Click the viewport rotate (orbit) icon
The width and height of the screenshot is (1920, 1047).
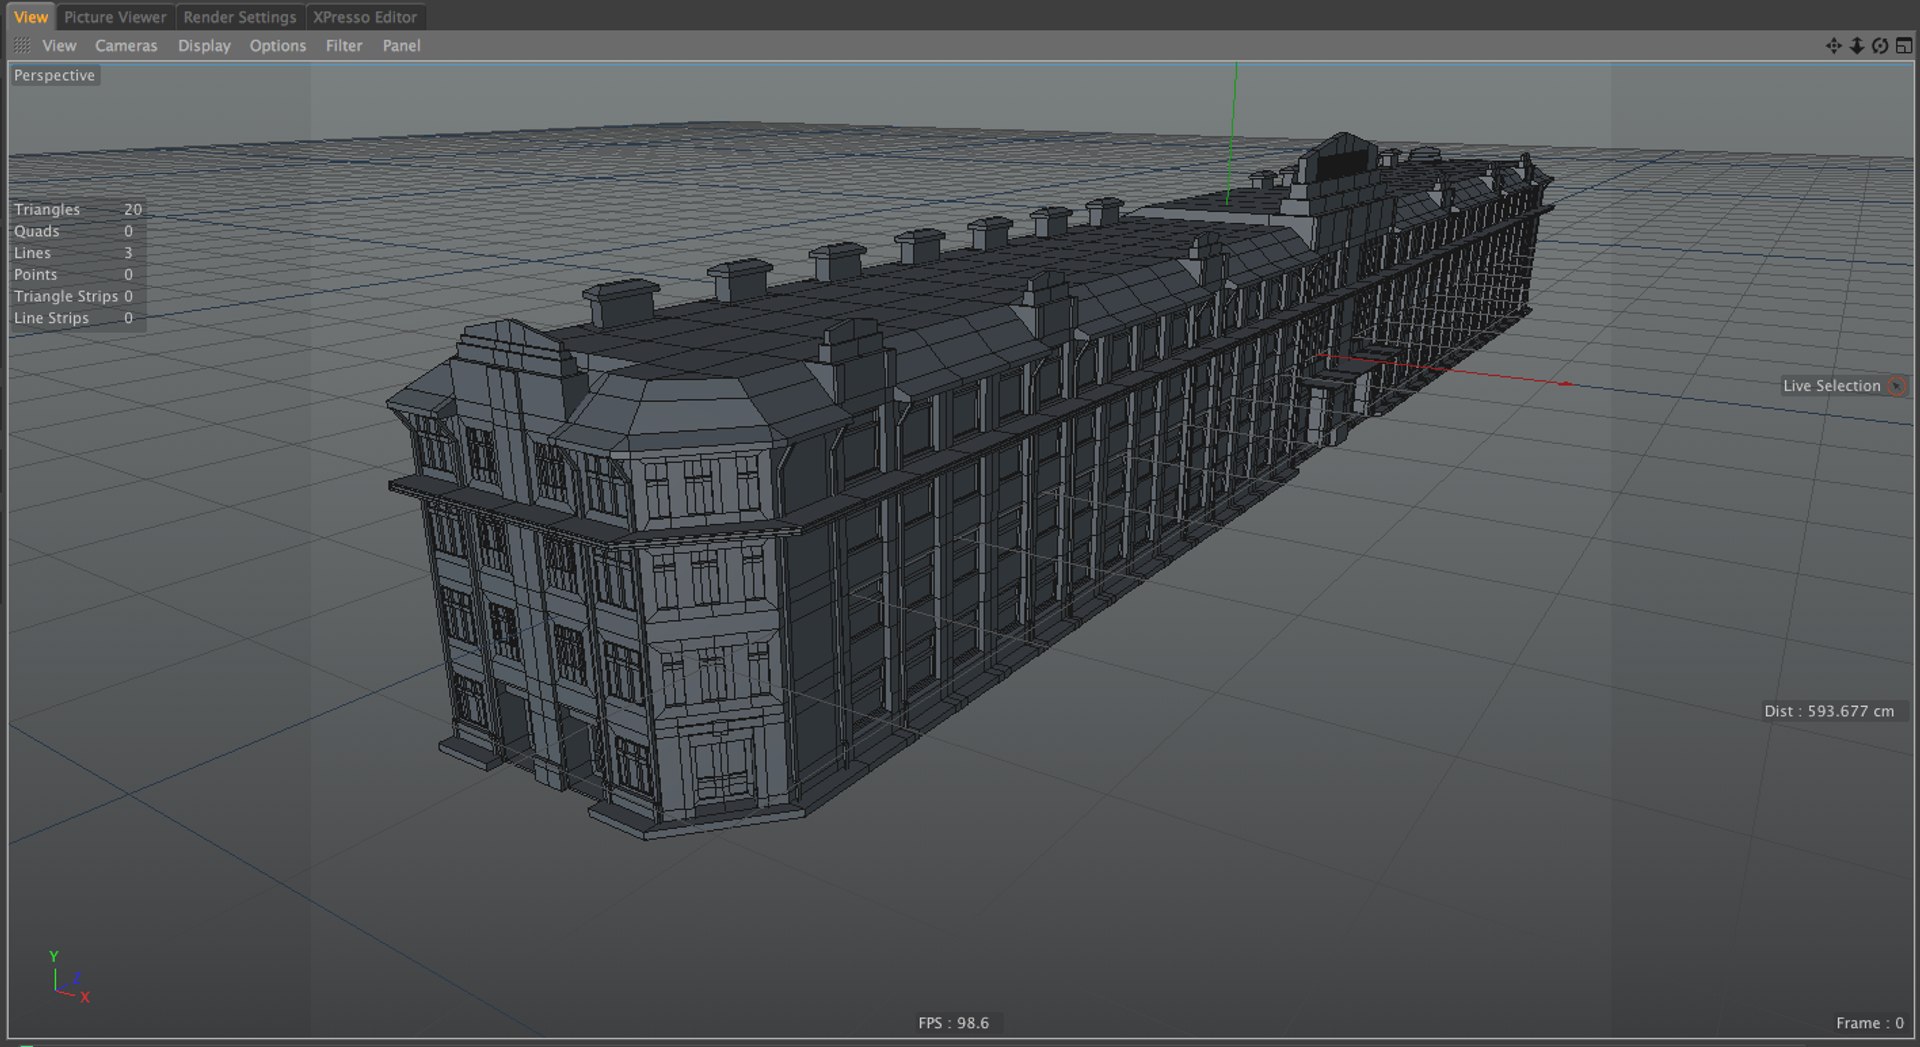[x=1880, y=46]
